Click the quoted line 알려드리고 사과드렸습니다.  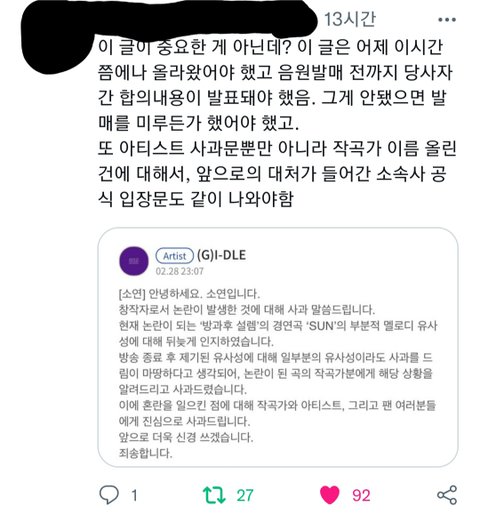pos(183,389)
